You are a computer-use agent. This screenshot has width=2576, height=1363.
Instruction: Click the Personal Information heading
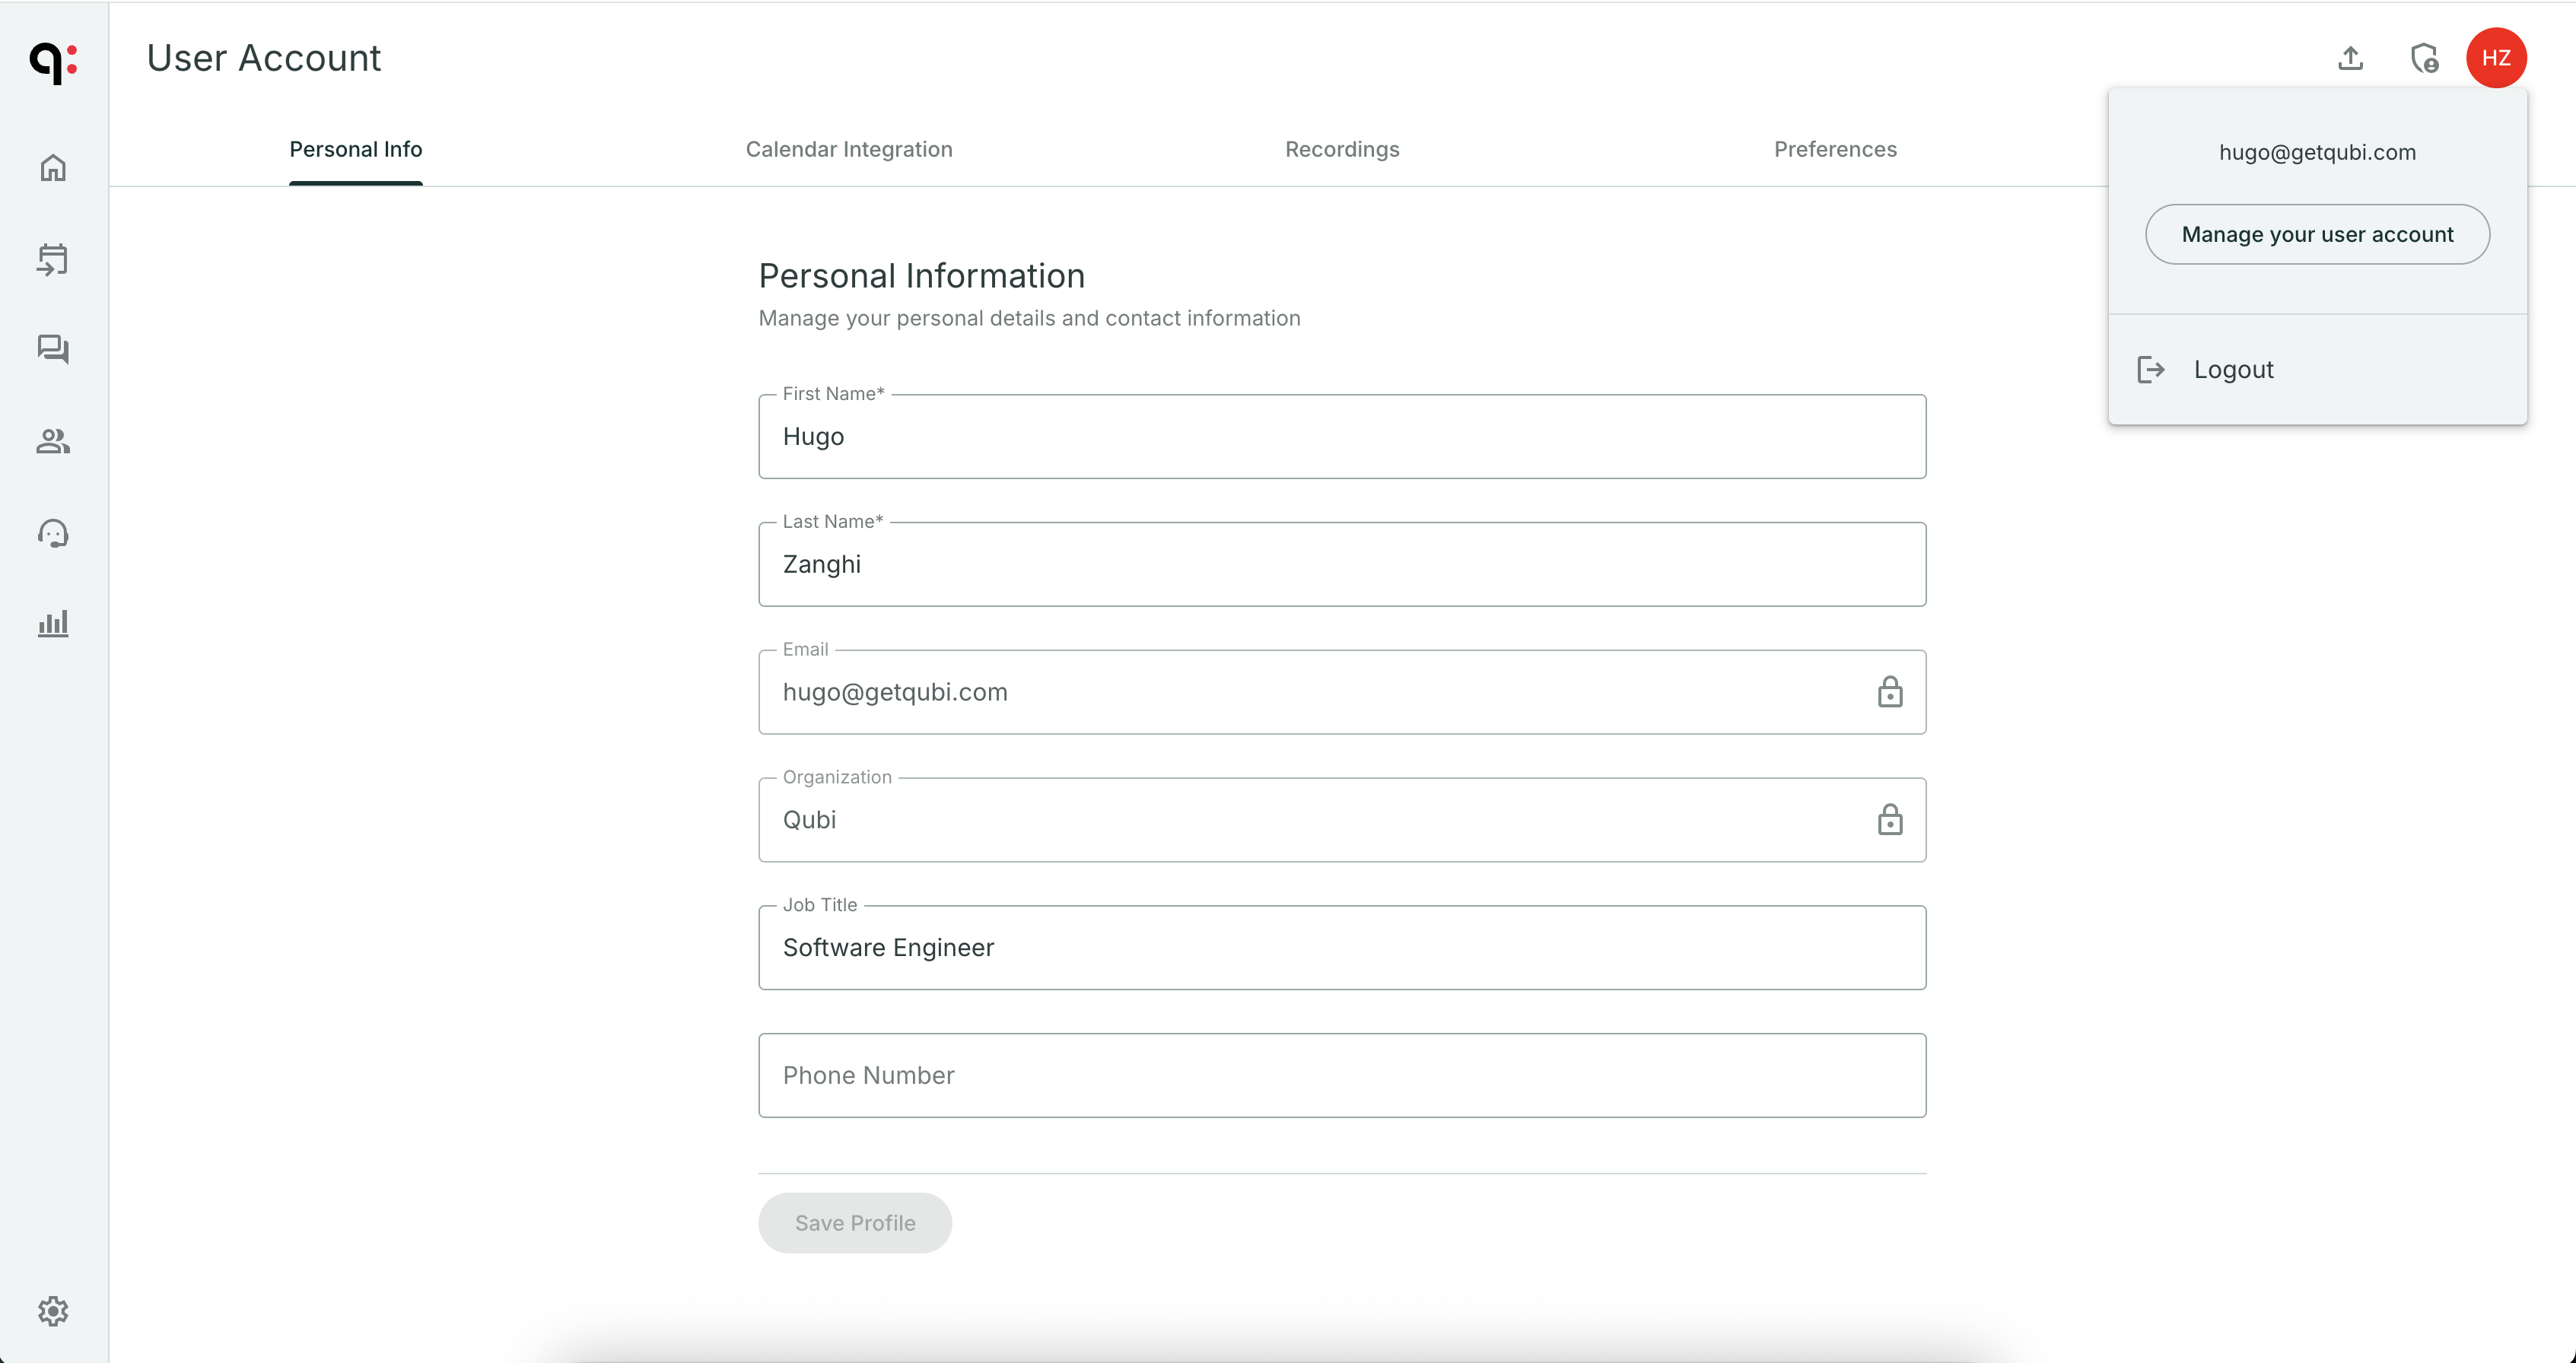[x=922, y=276]
